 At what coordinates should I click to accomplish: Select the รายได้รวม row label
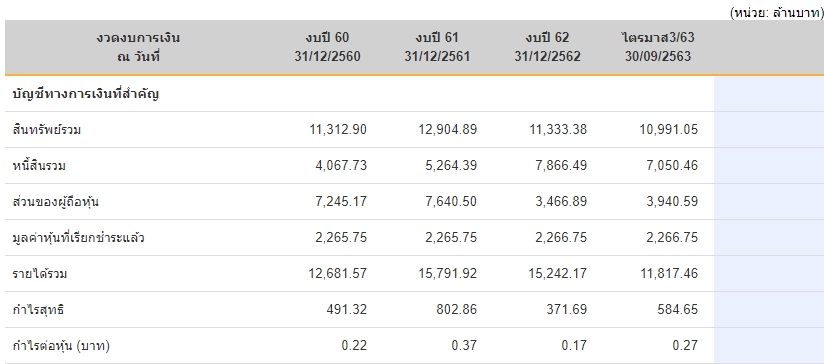[40, 274]
